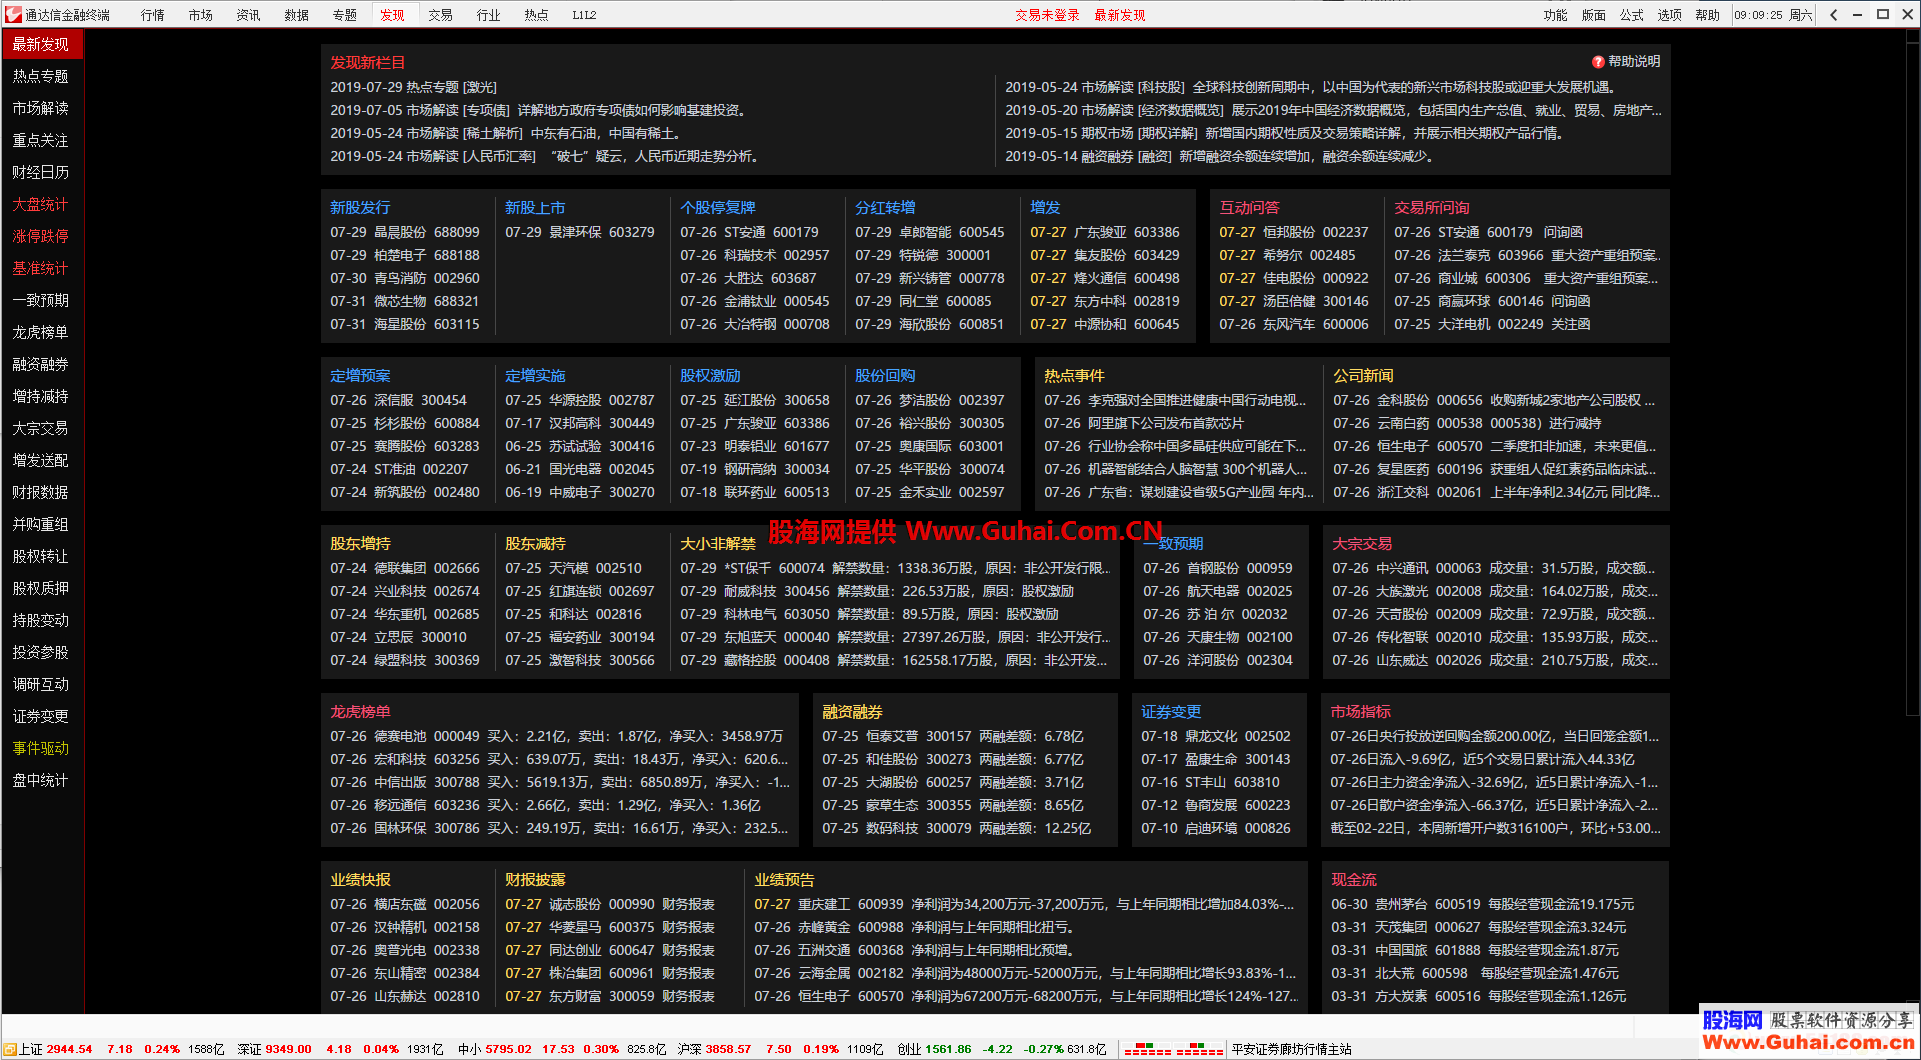Open the 数据 menu
The height and width of the screenshot is (1060, 1921).
tap(297, 15)
